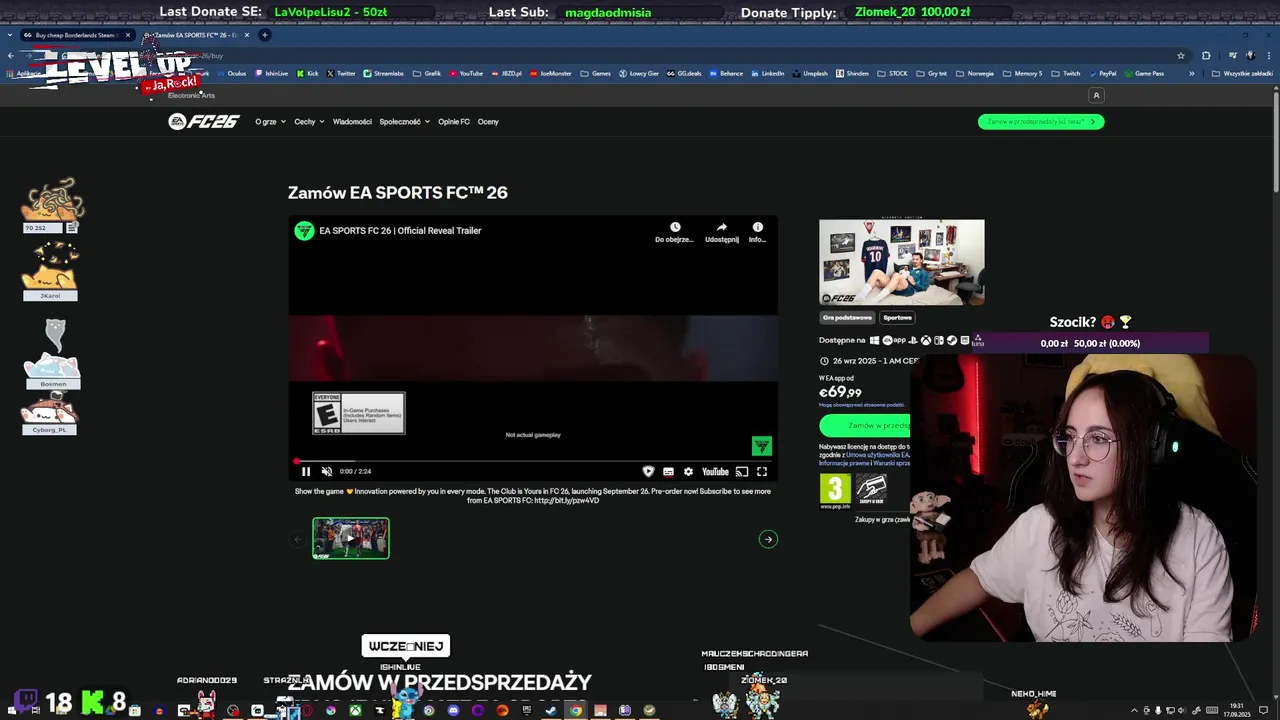
Task: Open the trailer title link
Action: (400, 231)
